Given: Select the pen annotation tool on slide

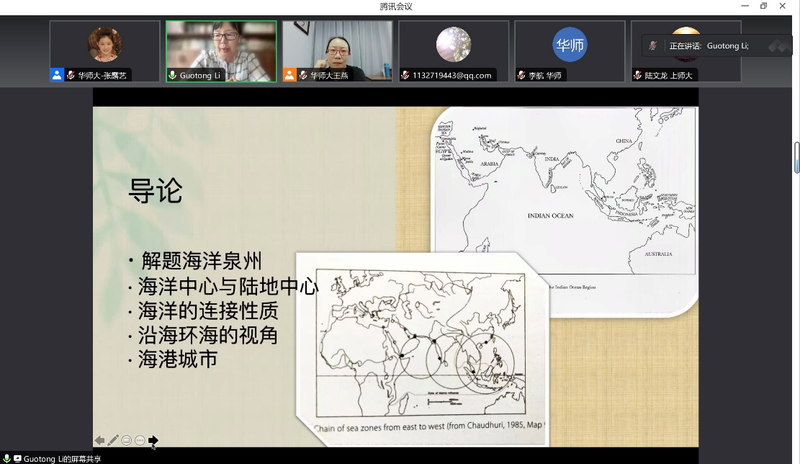Looking at the screenshot, I should [113, 440].
